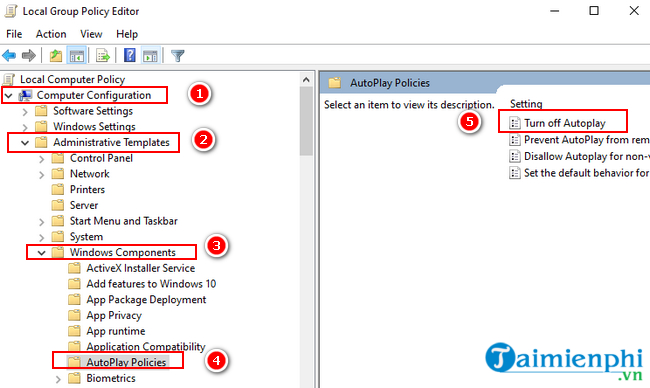Expand the Network node

[x=41, y=175]
